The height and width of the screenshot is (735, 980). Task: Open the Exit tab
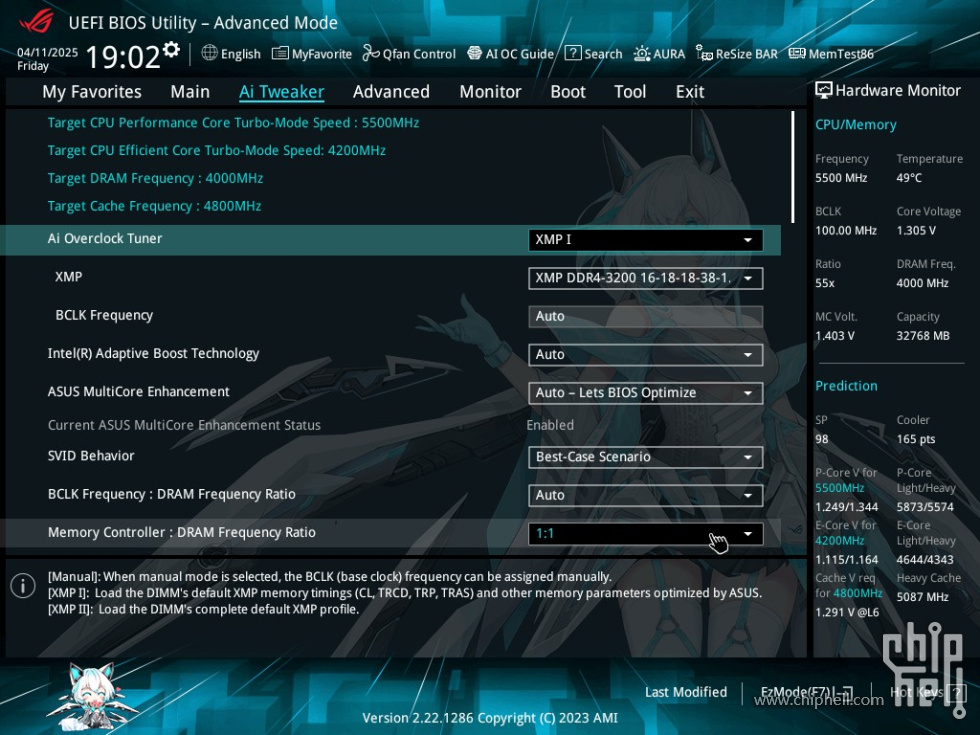pos(689,92)
